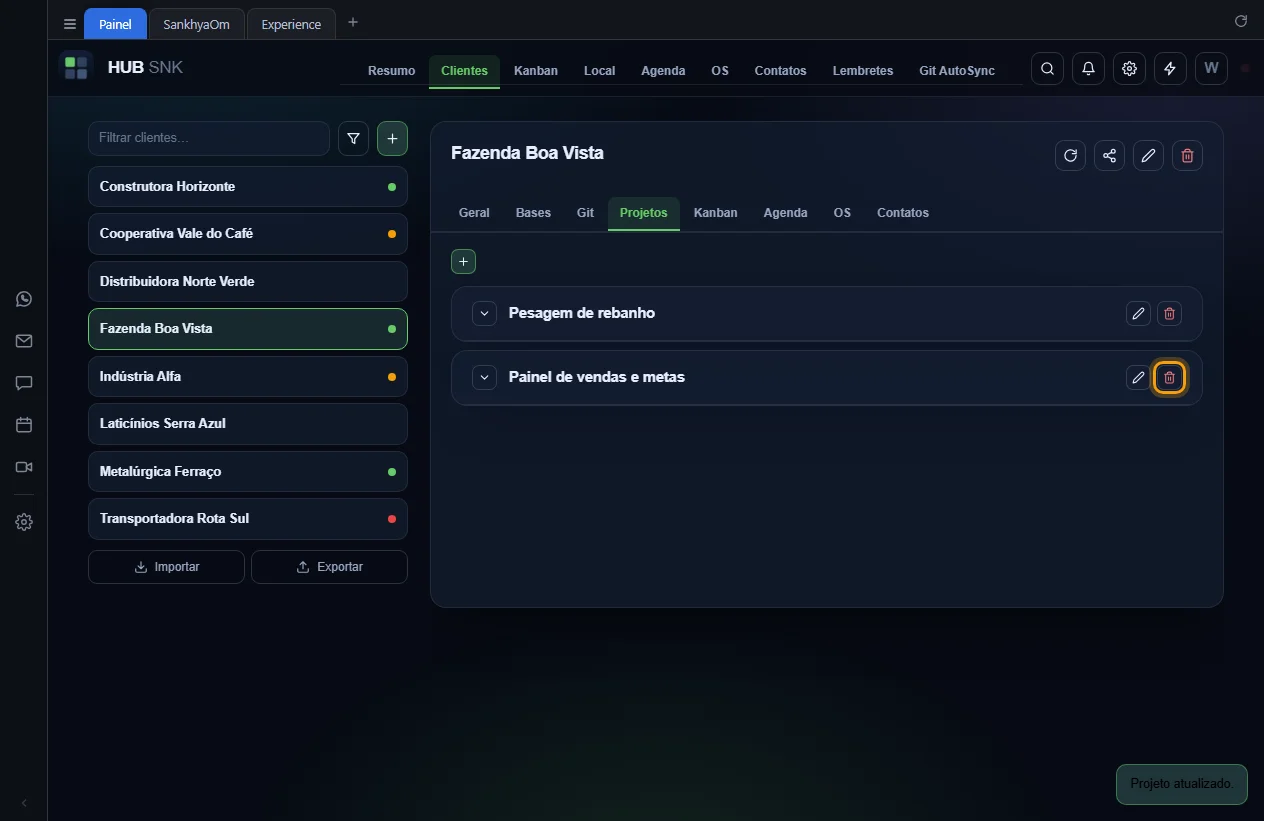
Task: Focus the Filtrar clientes search field
Action: (x=209, y=138)
